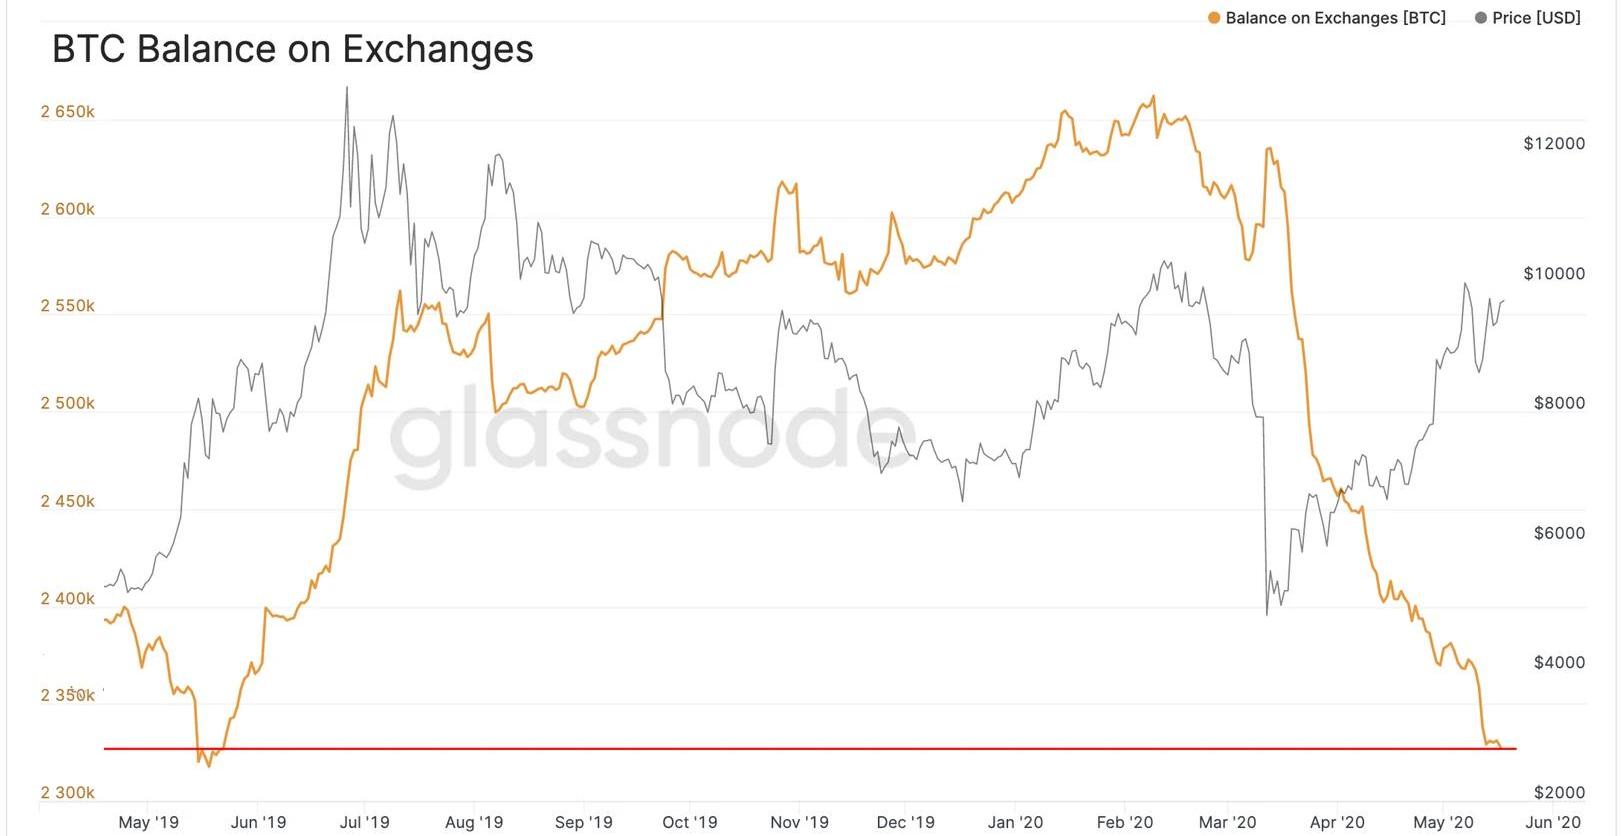
Task: Click the $2000 price axis label
Action: [1559, 793]
